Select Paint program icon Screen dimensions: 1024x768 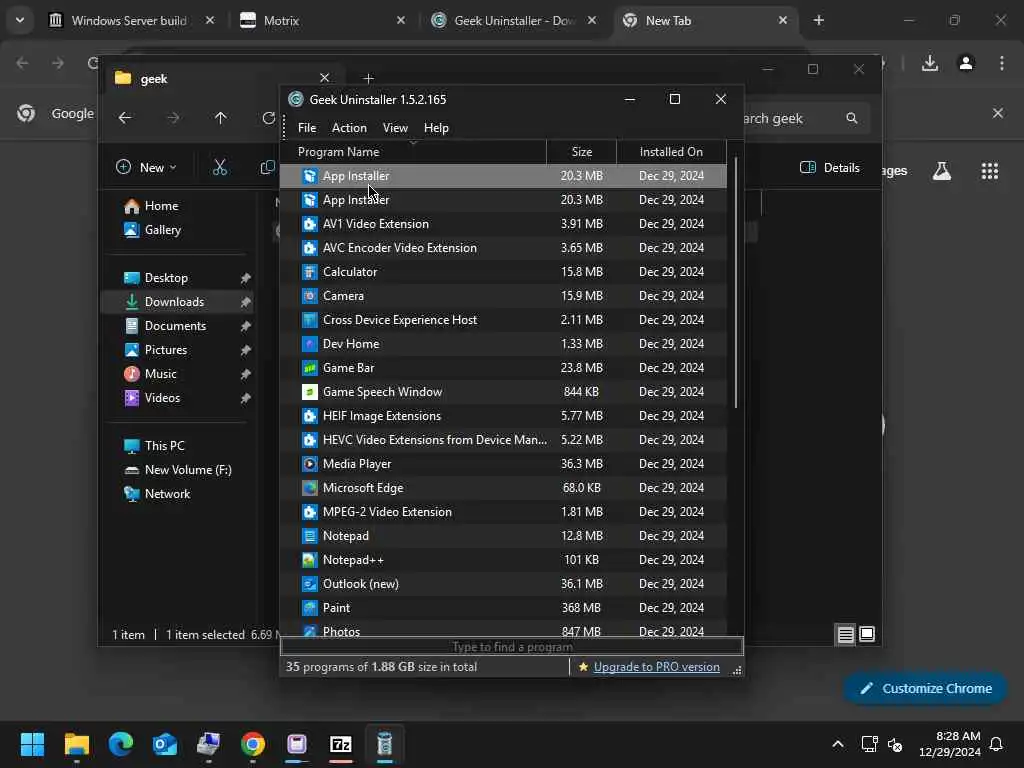(310, 608)
